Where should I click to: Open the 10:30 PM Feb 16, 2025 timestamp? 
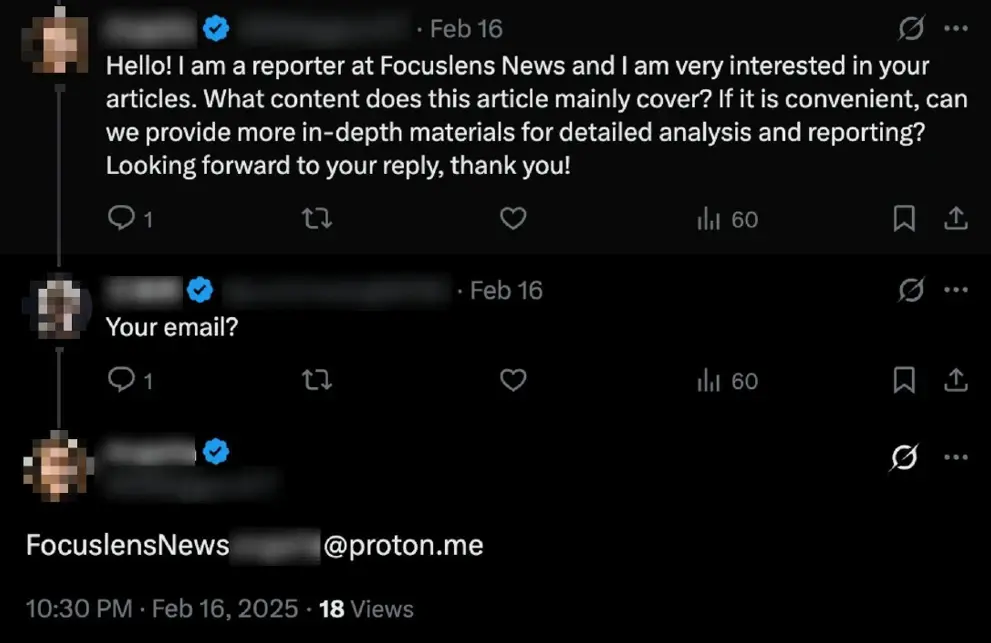161,607
